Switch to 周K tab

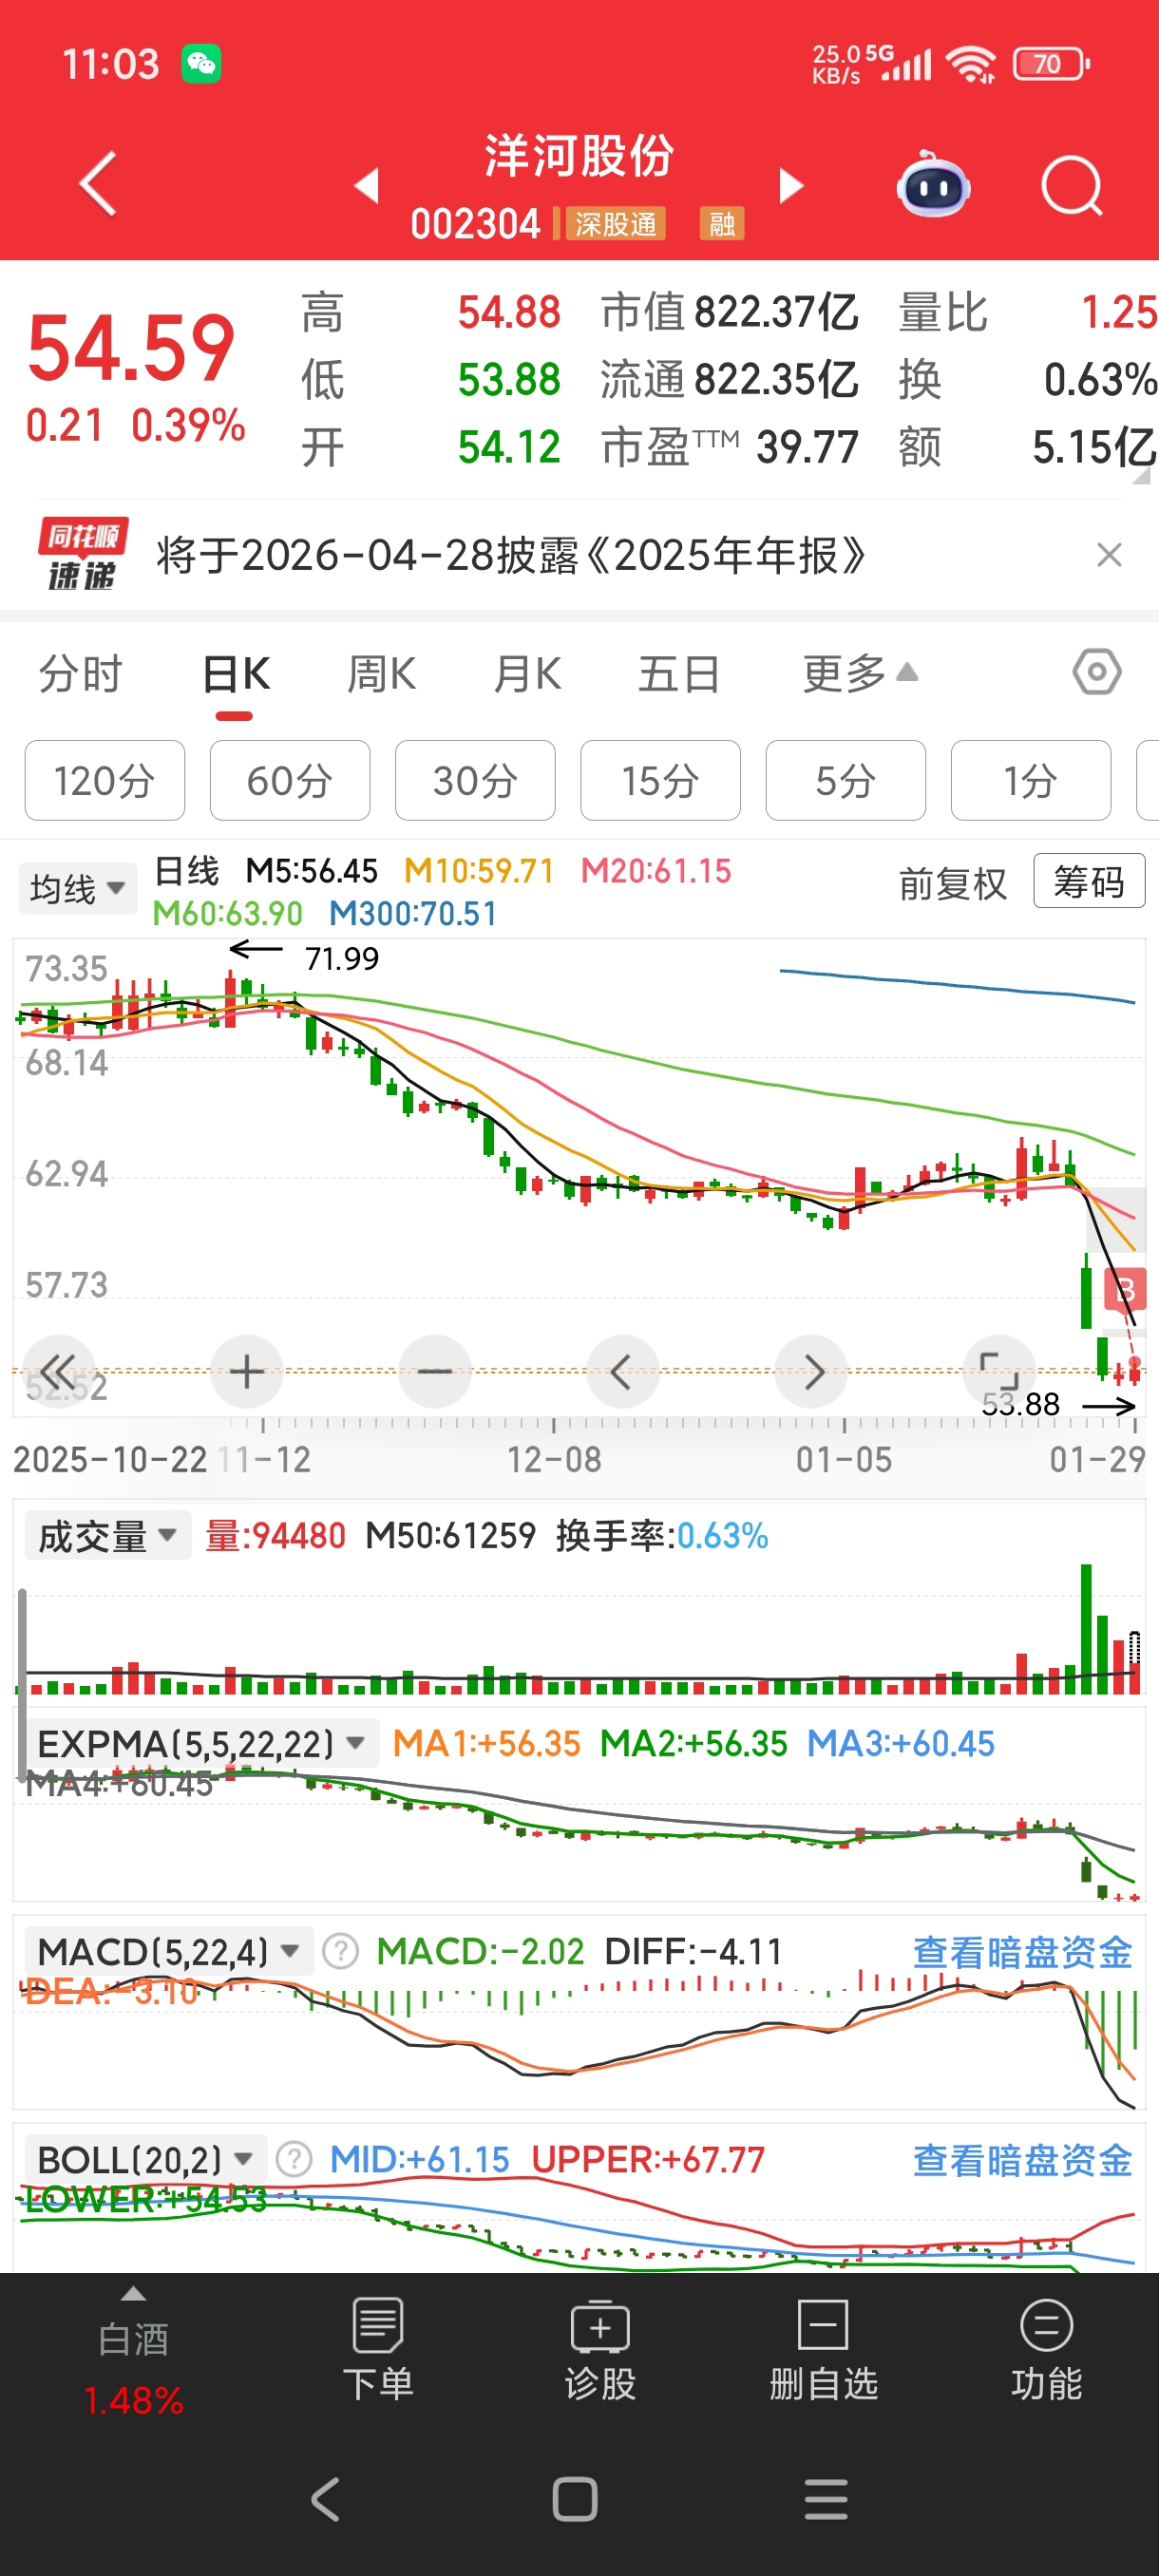point(381,674)
